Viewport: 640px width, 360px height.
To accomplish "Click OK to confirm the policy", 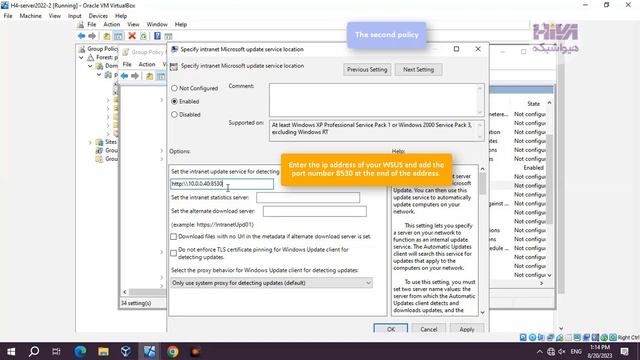I will (x=391, y=329).
